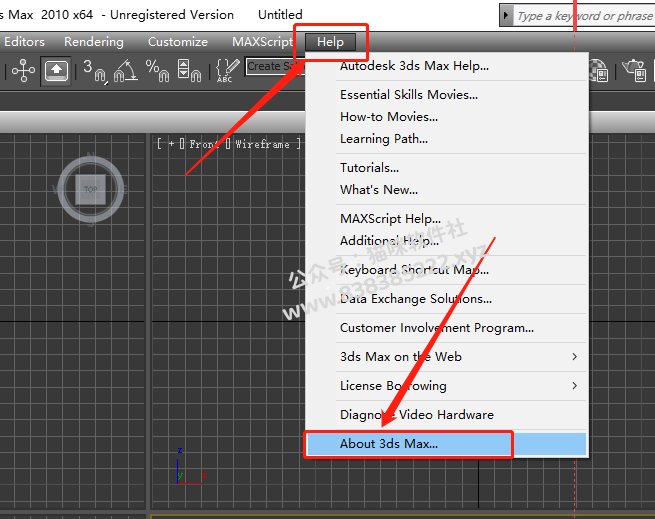This screenshot has height=519, width=655.
Task: Click the Front viewport label
Action: (x=203, y=144)
